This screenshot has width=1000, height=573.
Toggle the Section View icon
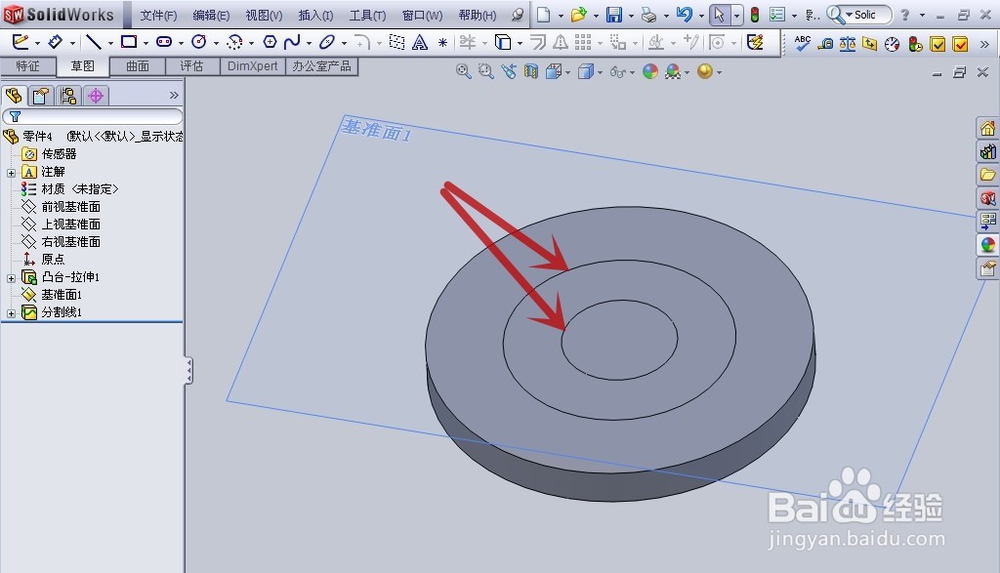point(531,71)
